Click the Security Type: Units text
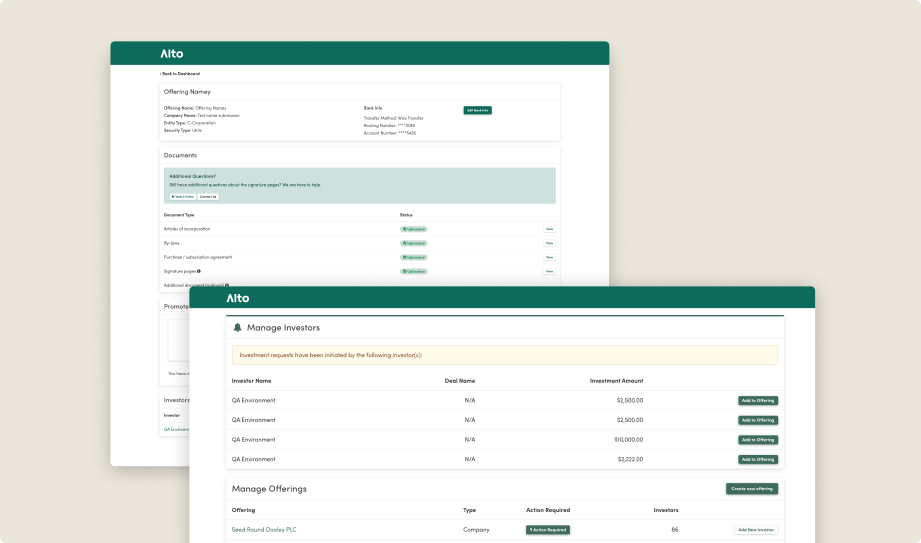The width and height of the screenshot is (921, 543). coord(183,130)
